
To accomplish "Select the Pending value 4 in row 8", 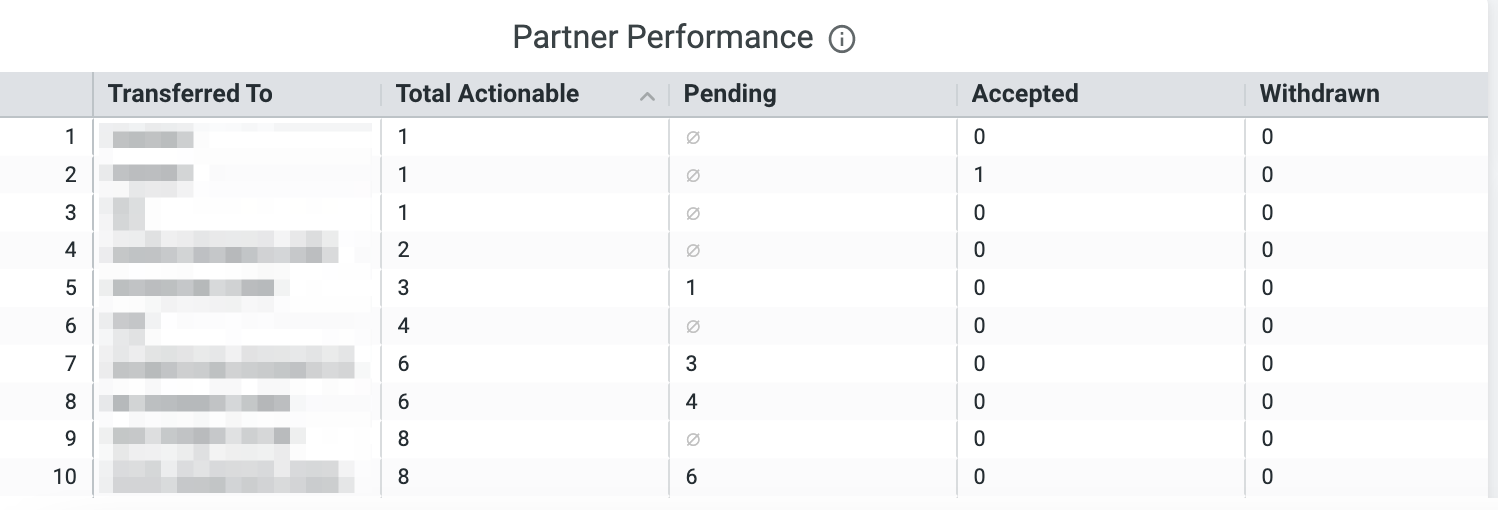I will pyautogui.click(x=691, y=401).
